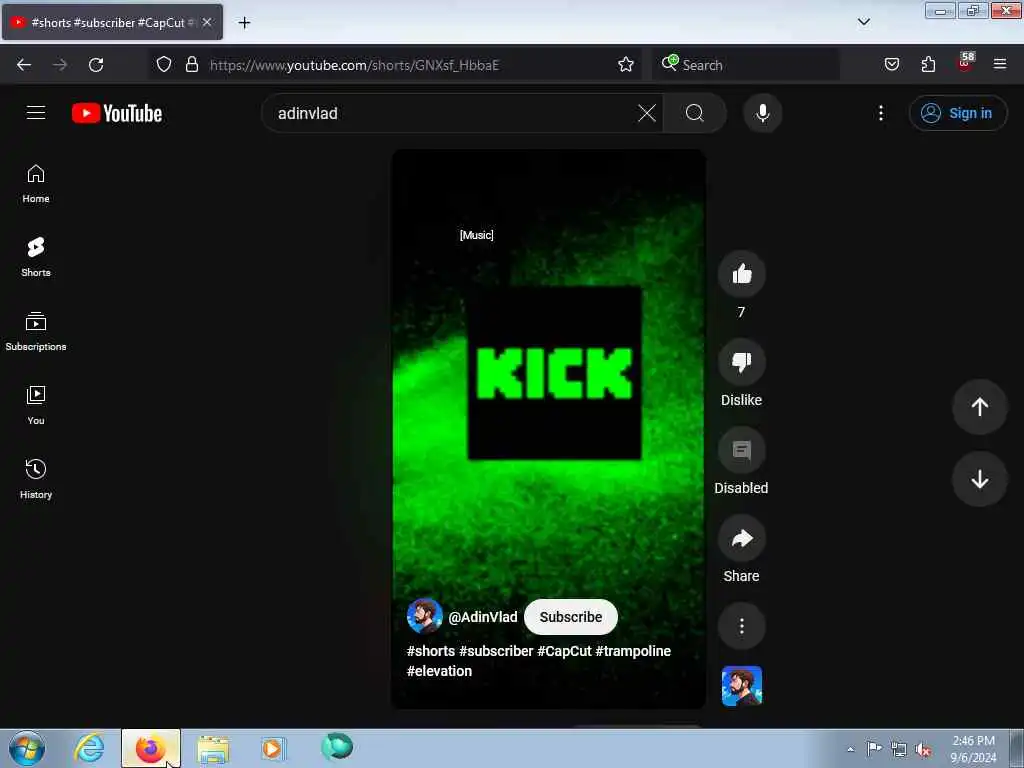Open the muted volume tray icon

tap(923, 749)
